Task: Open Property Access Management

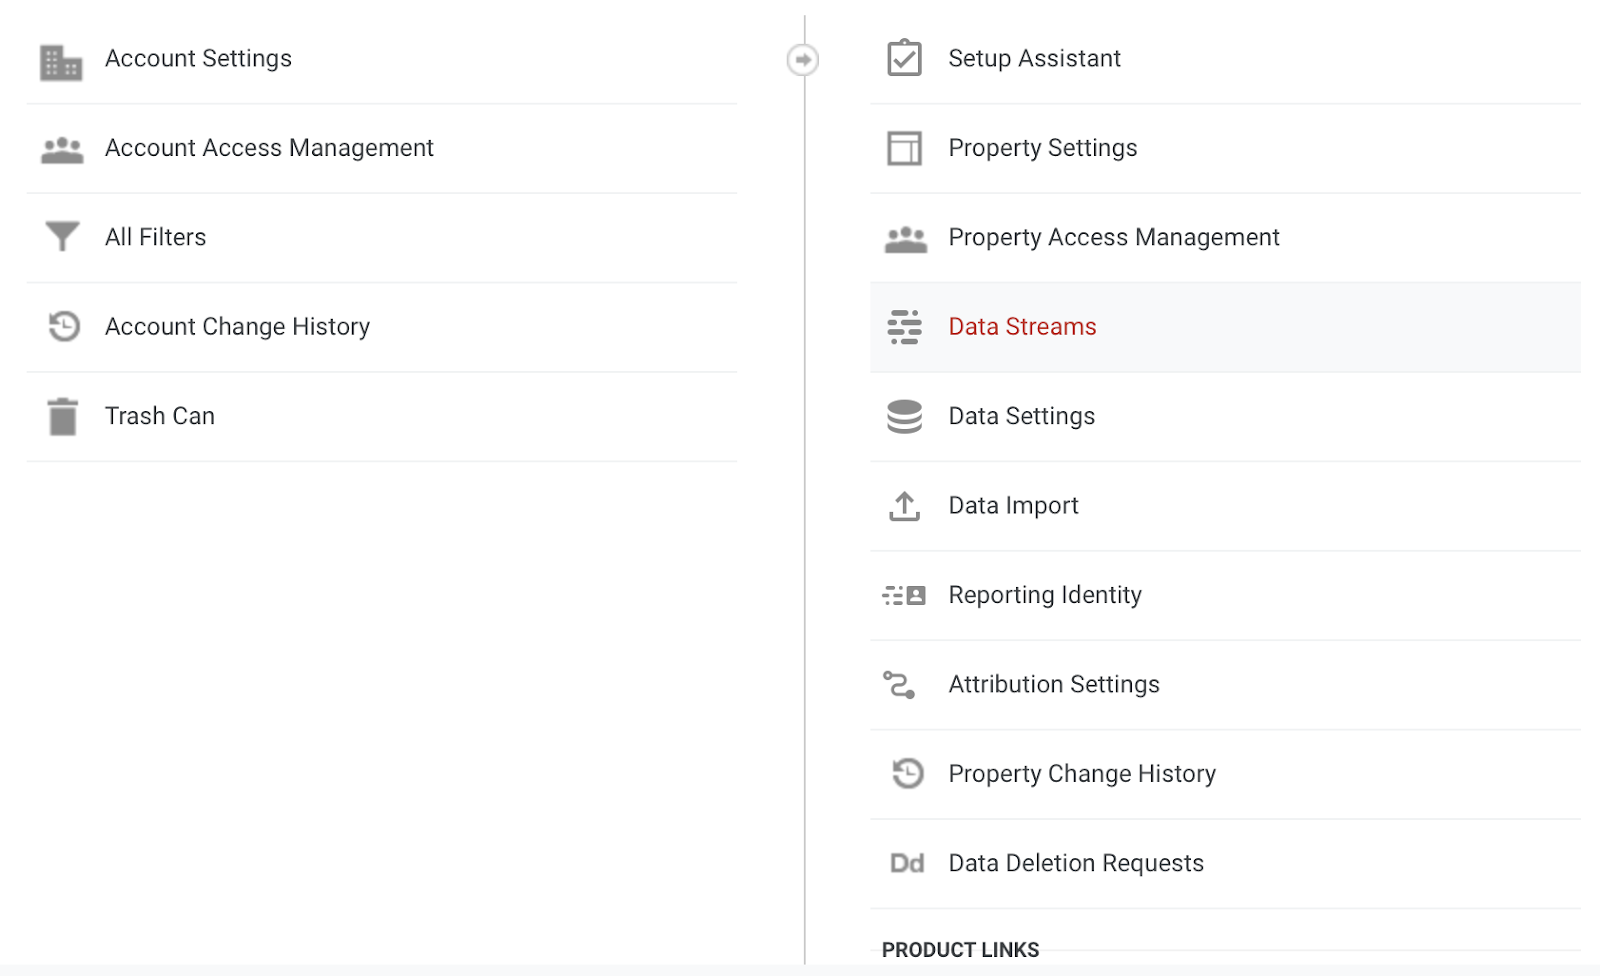Action: coord(1113,237)
